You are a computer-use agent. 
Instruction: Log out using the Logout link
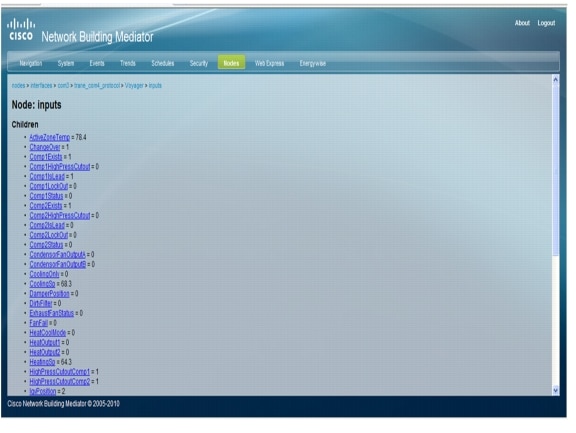coord(546,23)
